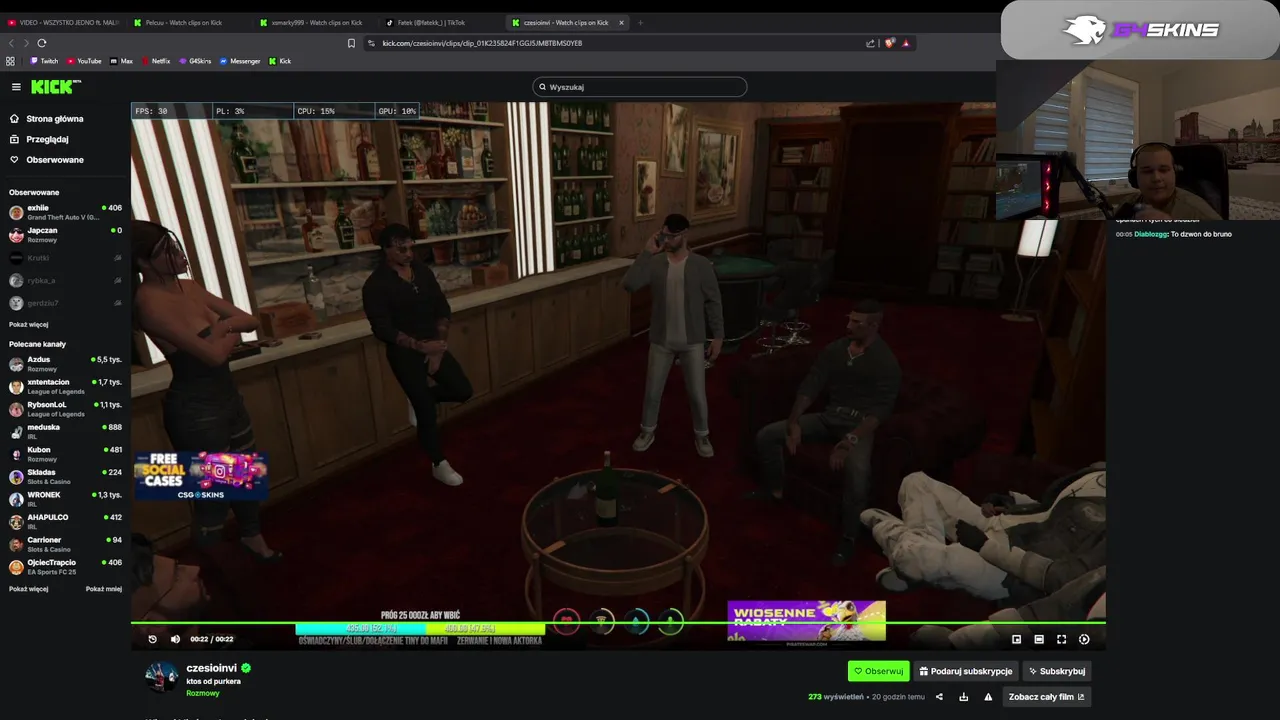Open the YouTube bookmark
The width and height of the screenshot is (1280, 720).
click(85, 61)
